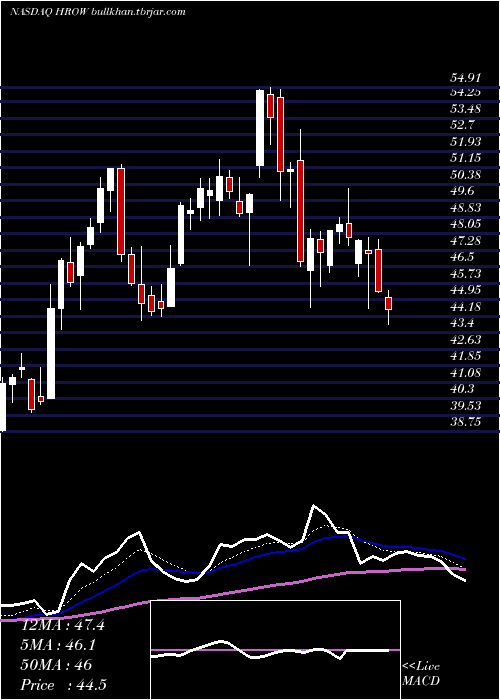This screenshot has width=500, height=700.
Task: Click the tallest white candle reaching 54.25
Action: tap(260, 128)
